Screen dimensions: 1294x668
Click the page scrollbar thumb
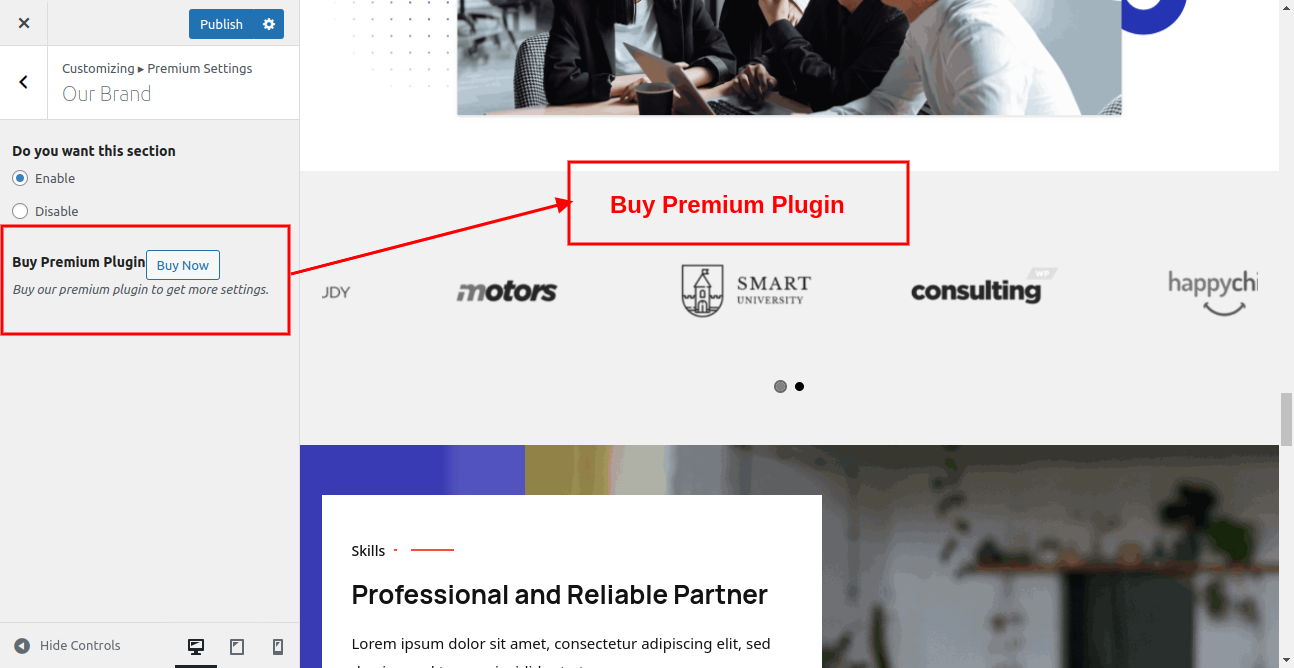tap(1286, 420)
